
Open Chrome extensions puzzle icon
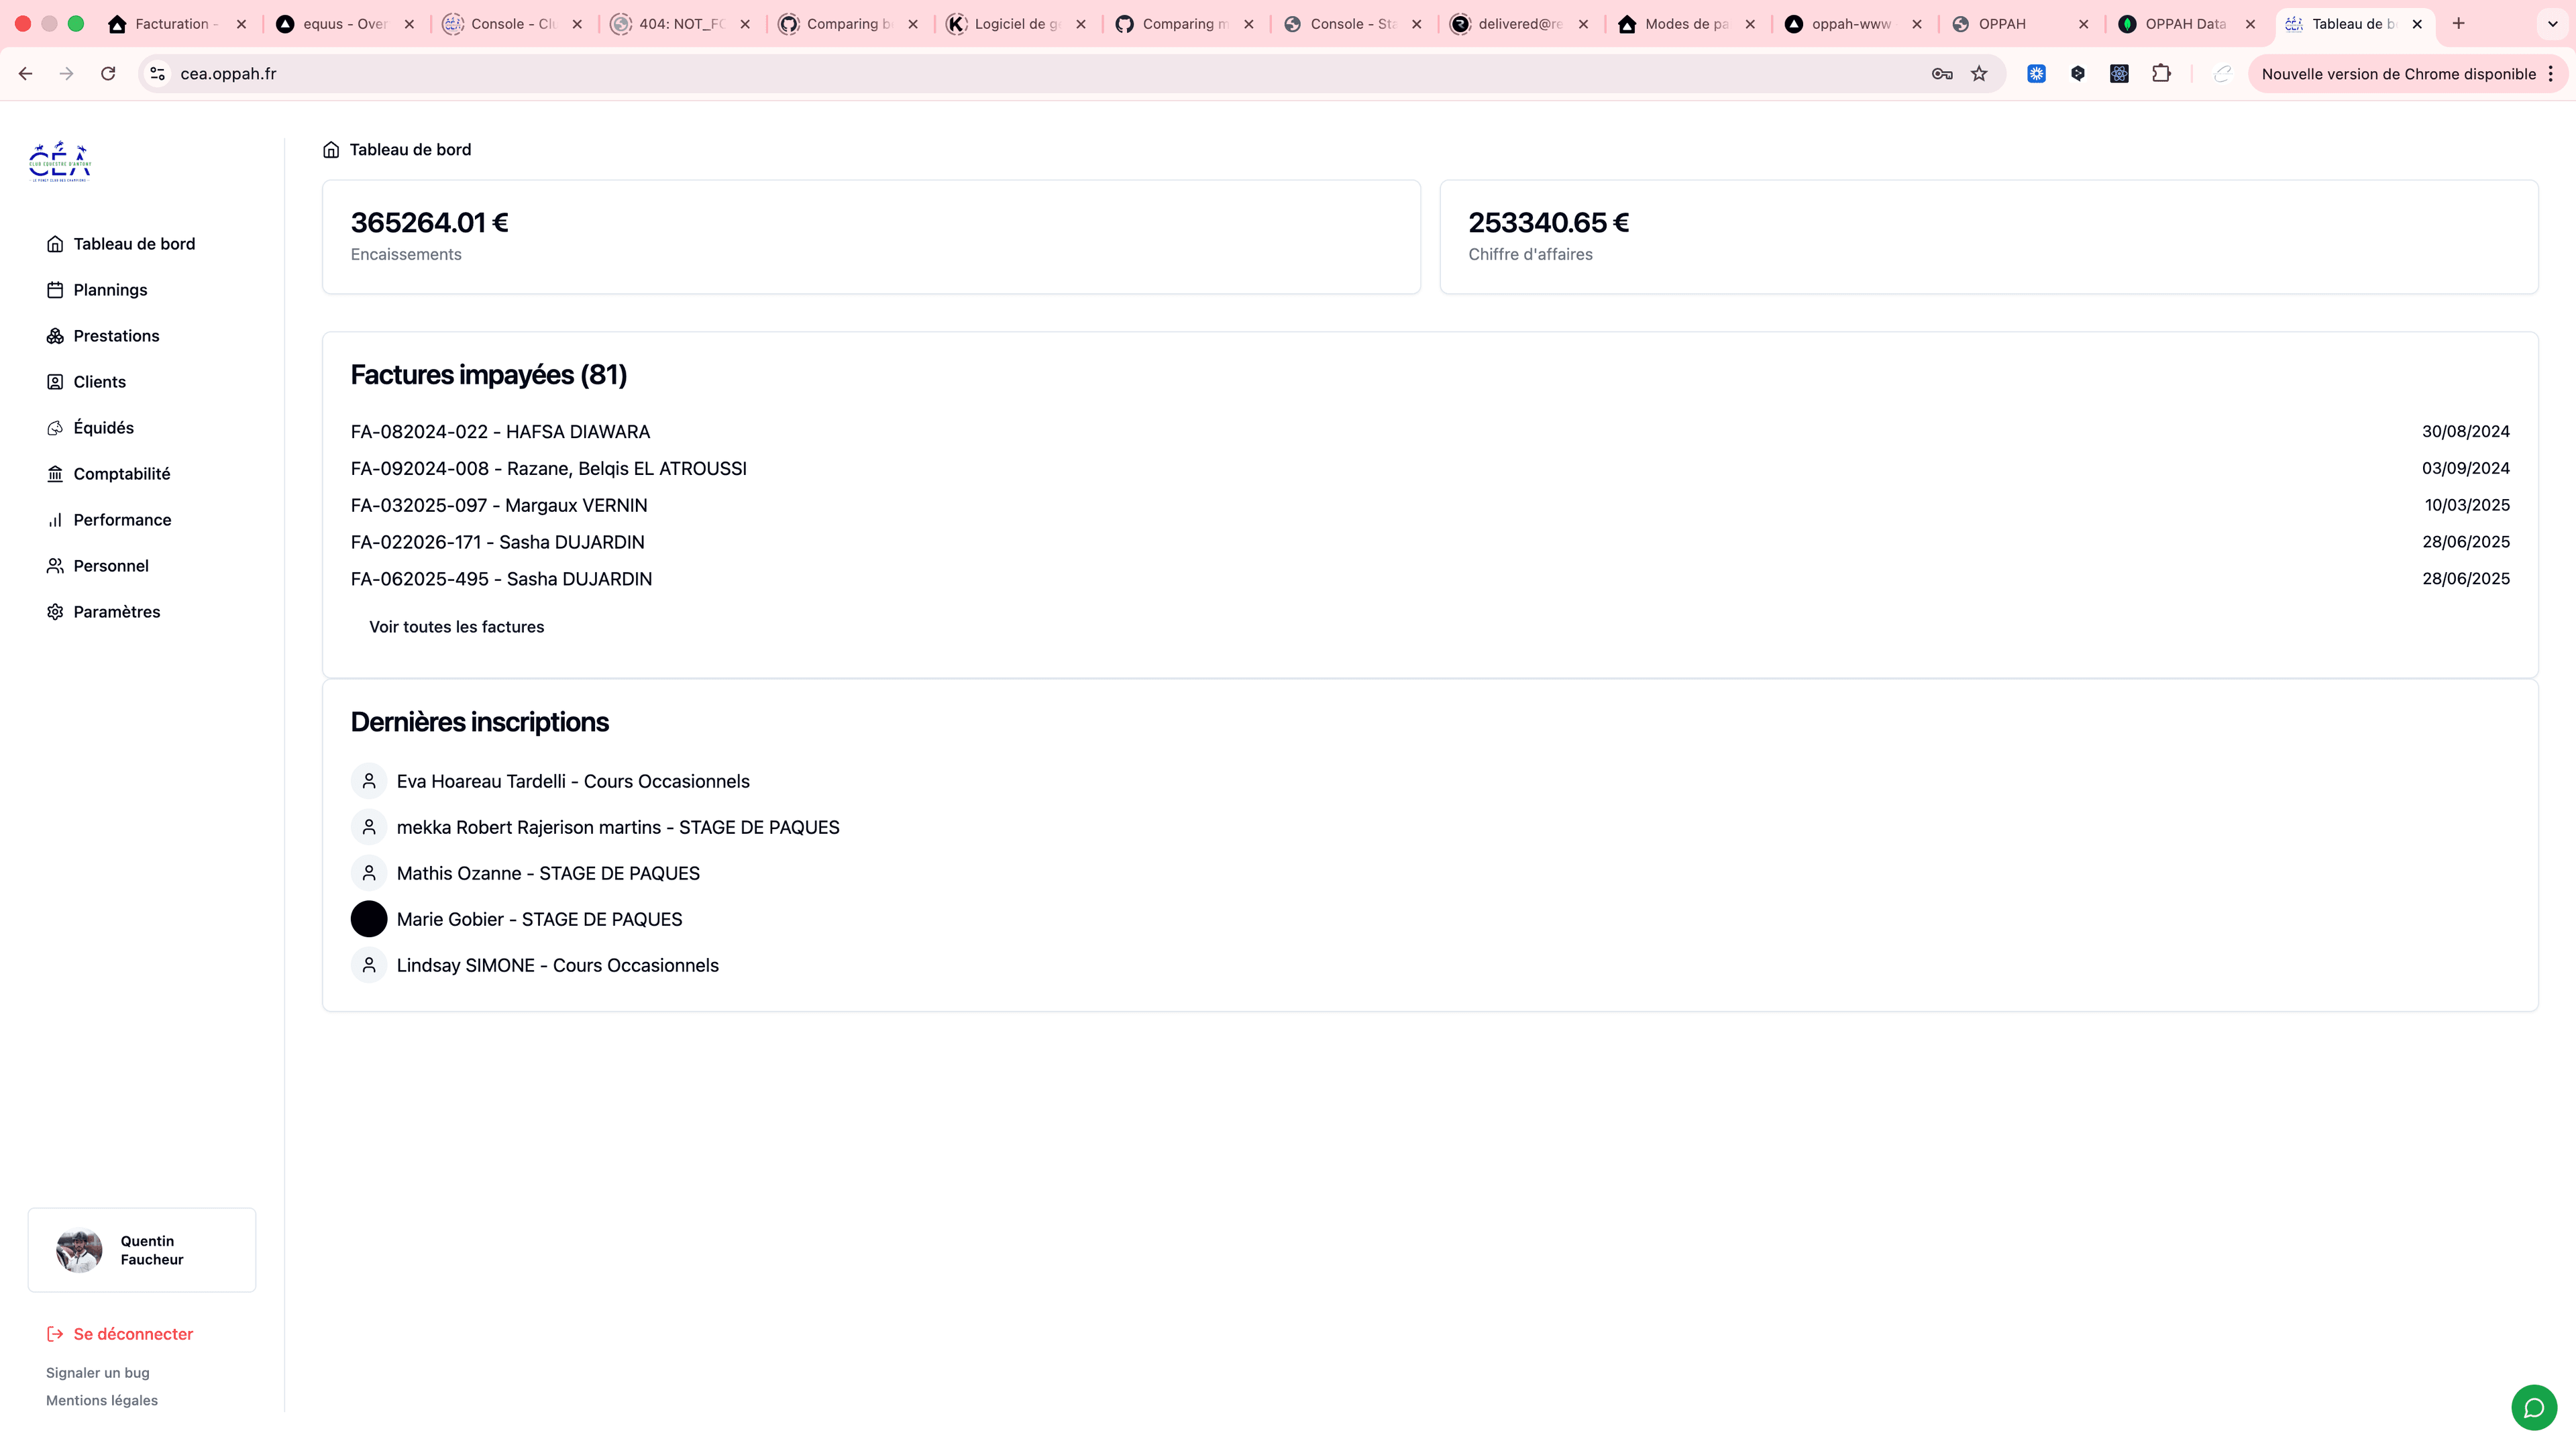coord(2161,74)
